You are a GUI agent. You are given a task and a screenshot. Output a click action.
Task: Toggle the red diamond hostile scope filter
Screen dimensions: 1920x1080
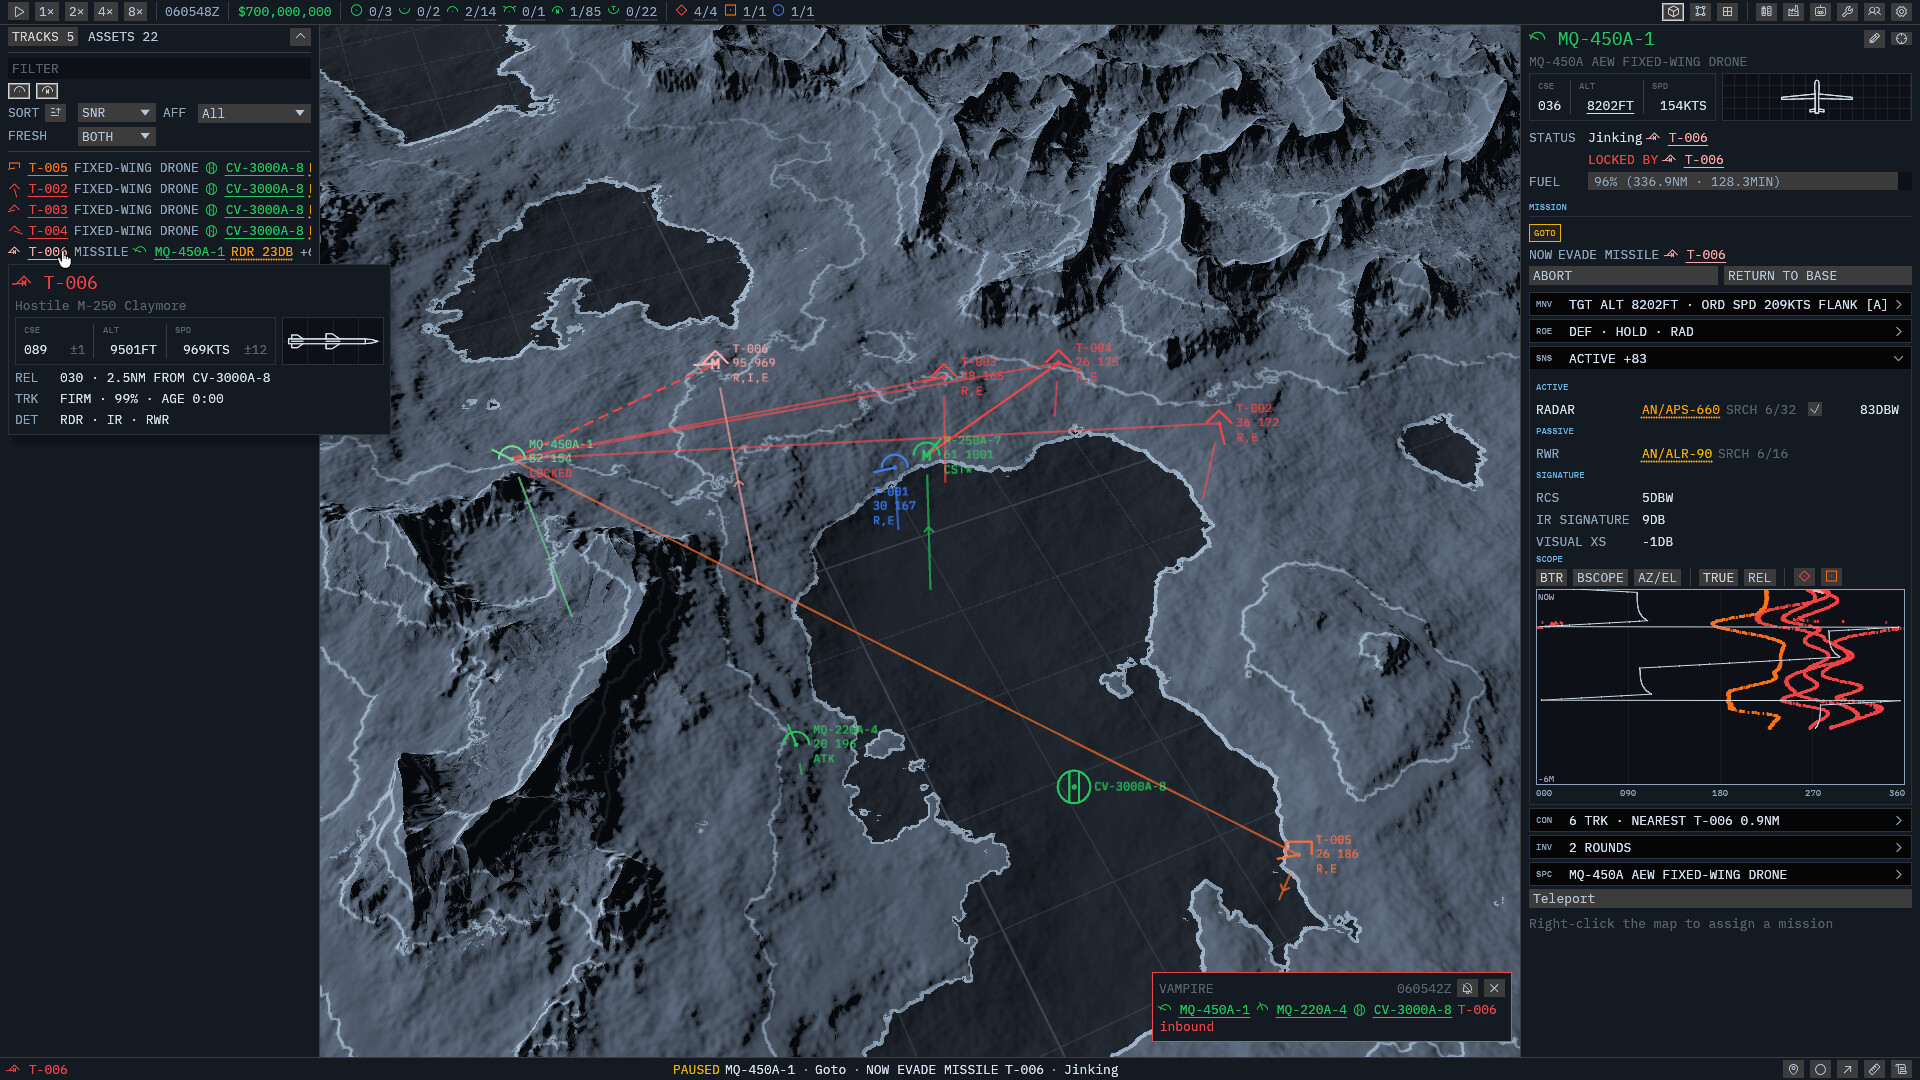(1805, 577)
